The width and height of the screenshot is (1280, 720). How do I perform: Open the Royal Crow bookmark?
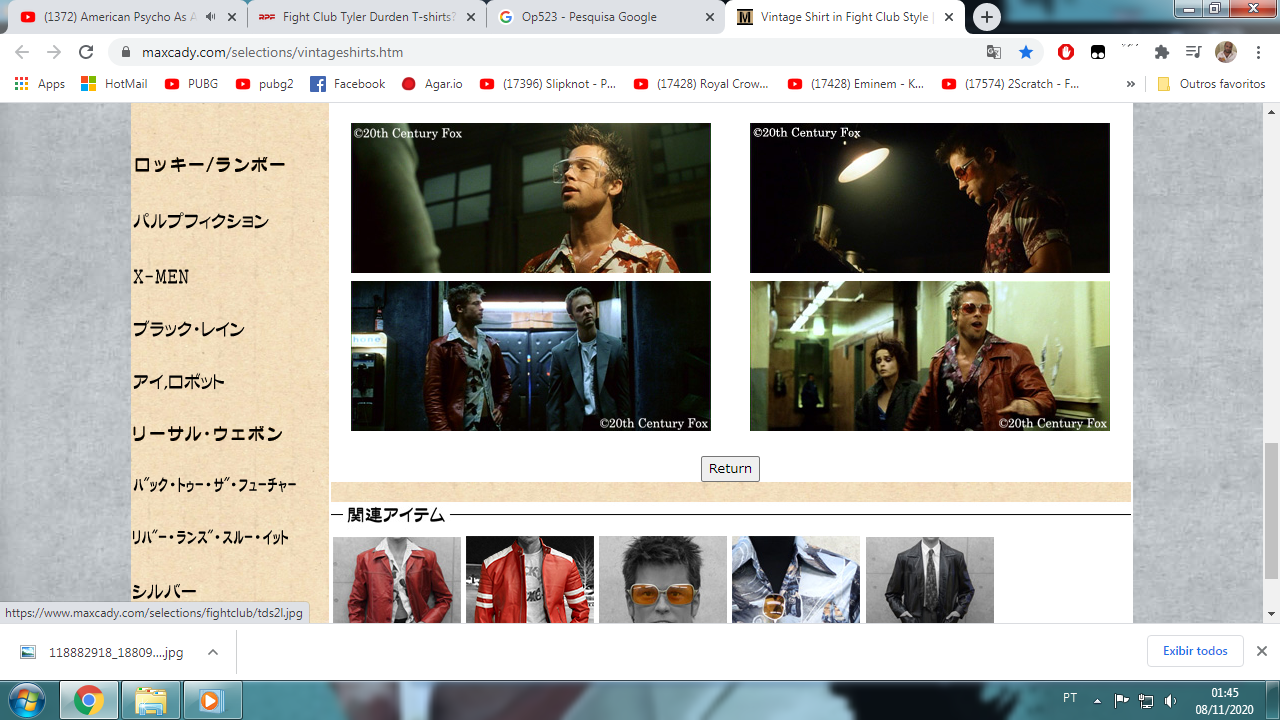pyautogui.click(x=702, y=84)
